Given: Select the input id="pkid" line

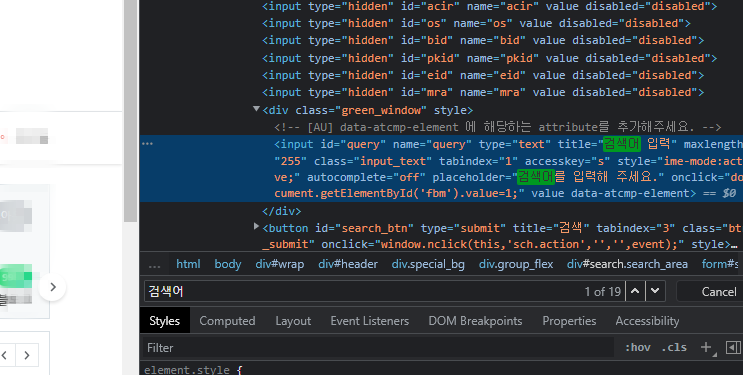Looking at the screenshot, I should (x=489, y=58).
